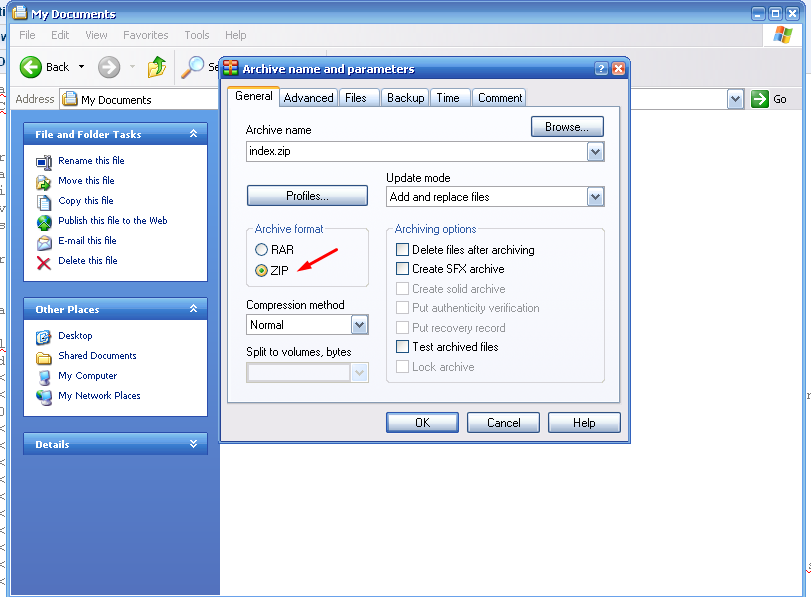The width and height of the screenshot is (811, 597).
Task: Open the Archive name dropdown arrow
Action: 595,152
